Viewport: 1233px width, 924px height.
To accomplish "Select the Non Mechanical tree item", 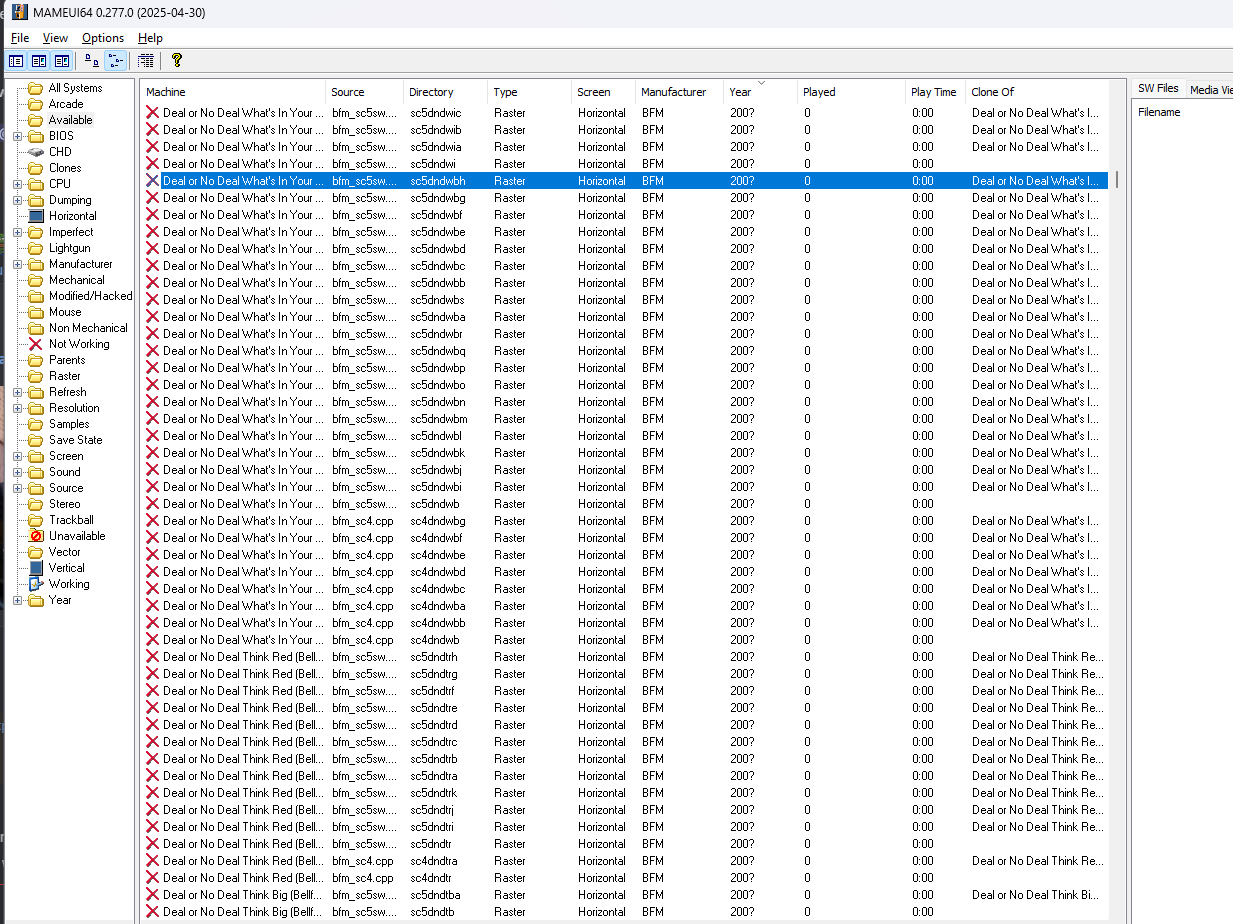I will 88,328.
